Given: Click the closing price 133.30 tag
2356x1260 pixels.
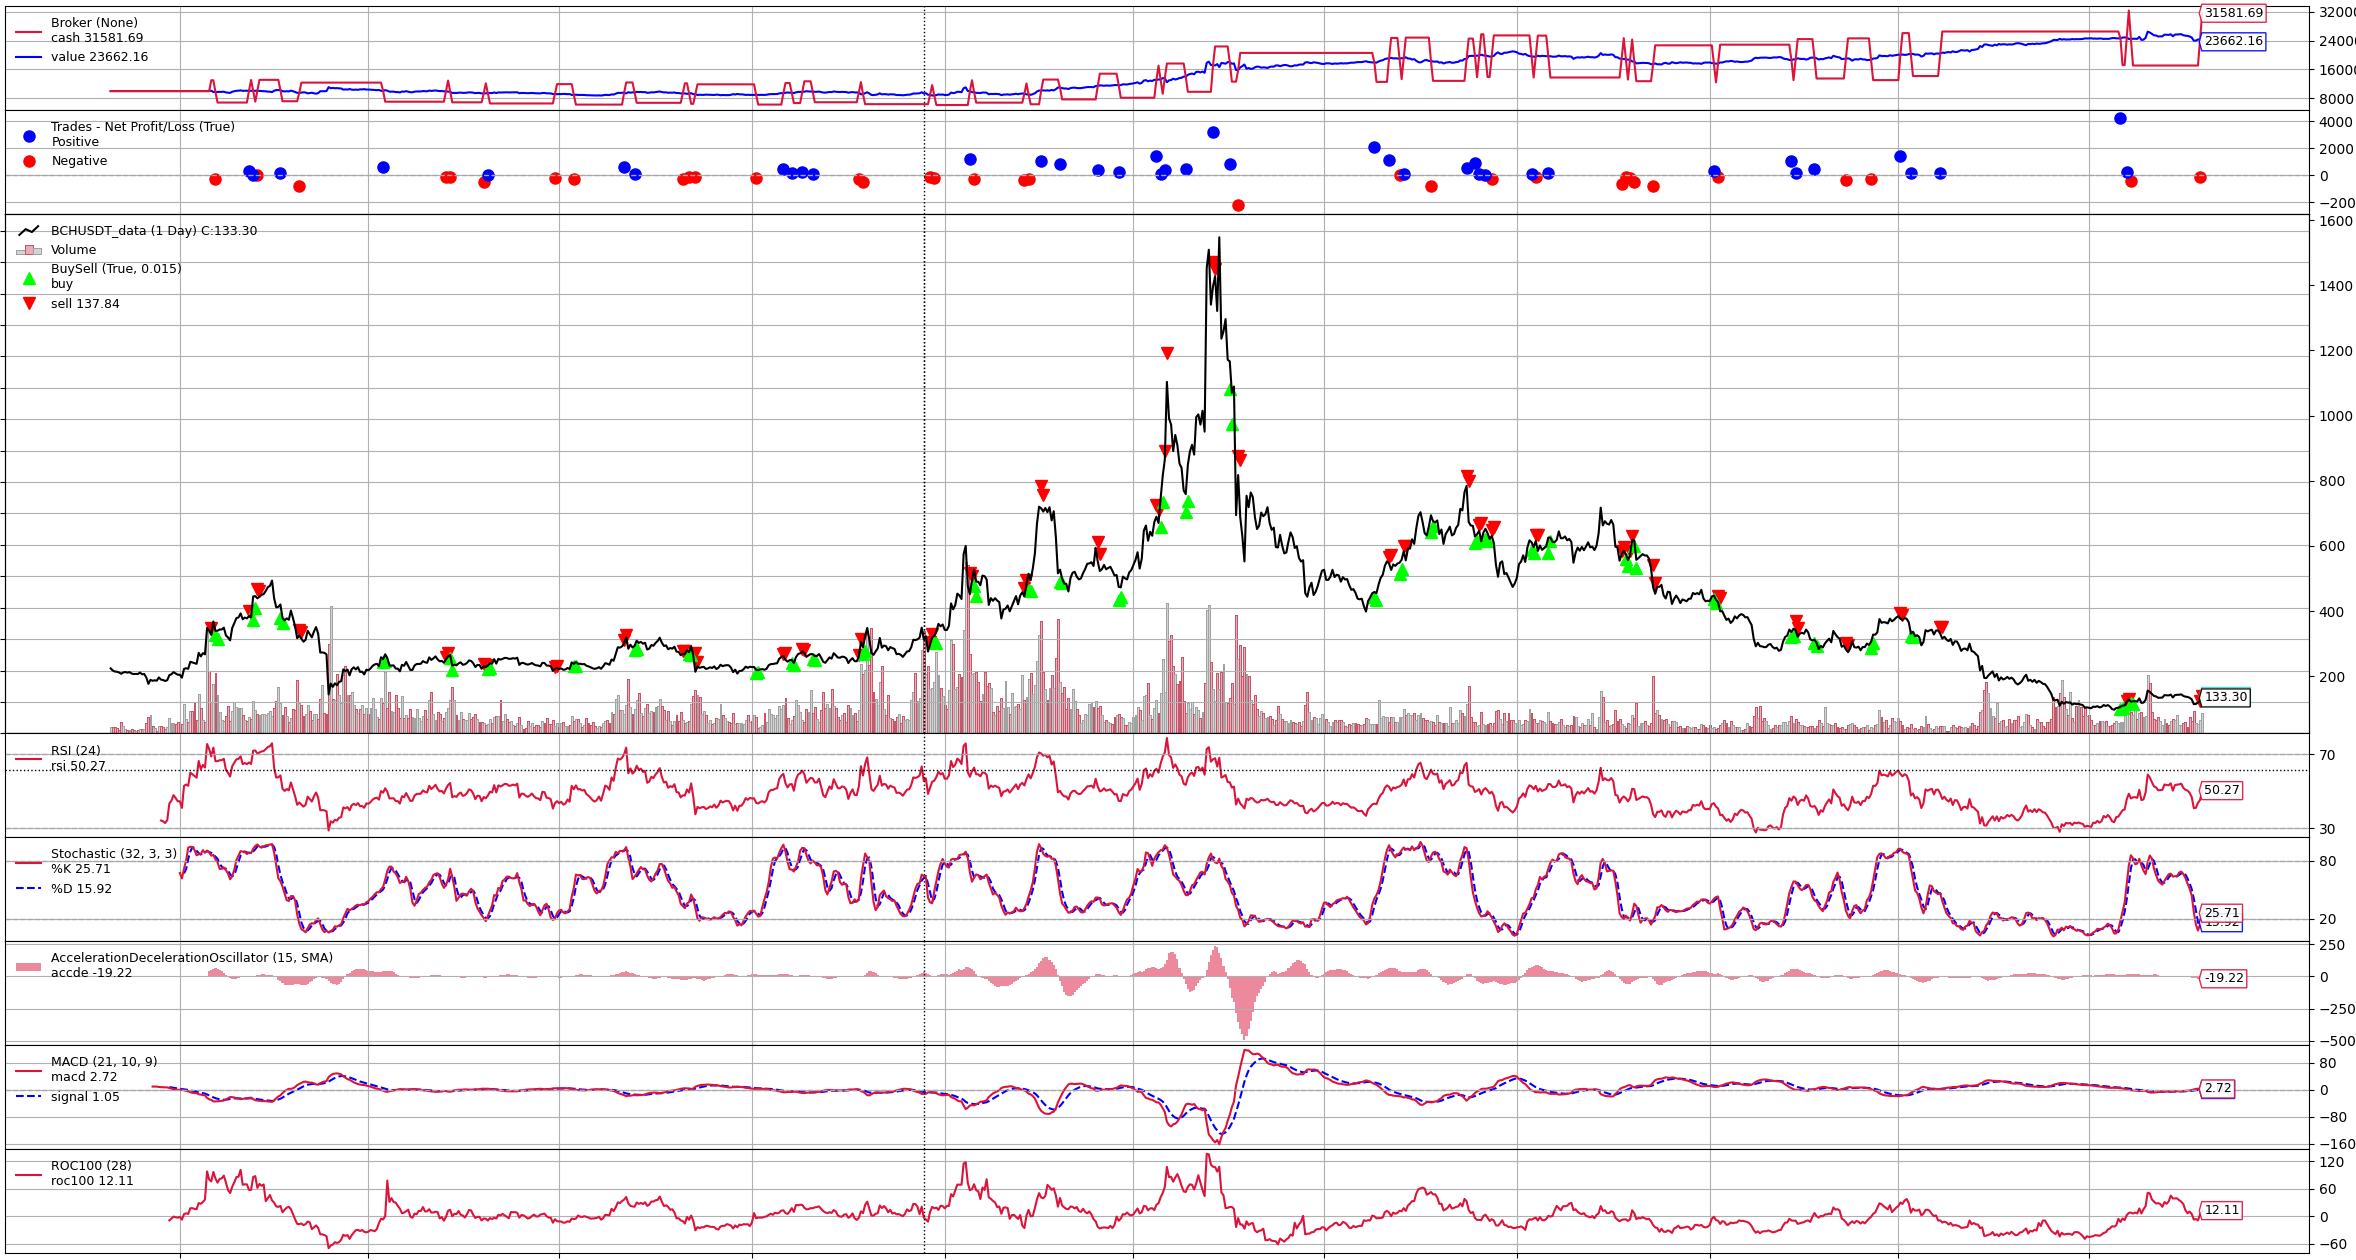Looking at the screenshot, I should pyautogui.click(x=2225, y=697).
